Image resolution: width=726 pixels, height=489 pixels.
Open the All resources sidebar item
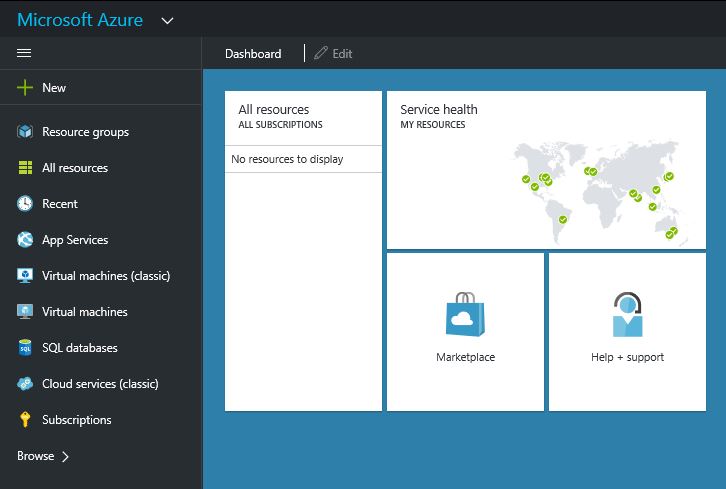point(75,168)
